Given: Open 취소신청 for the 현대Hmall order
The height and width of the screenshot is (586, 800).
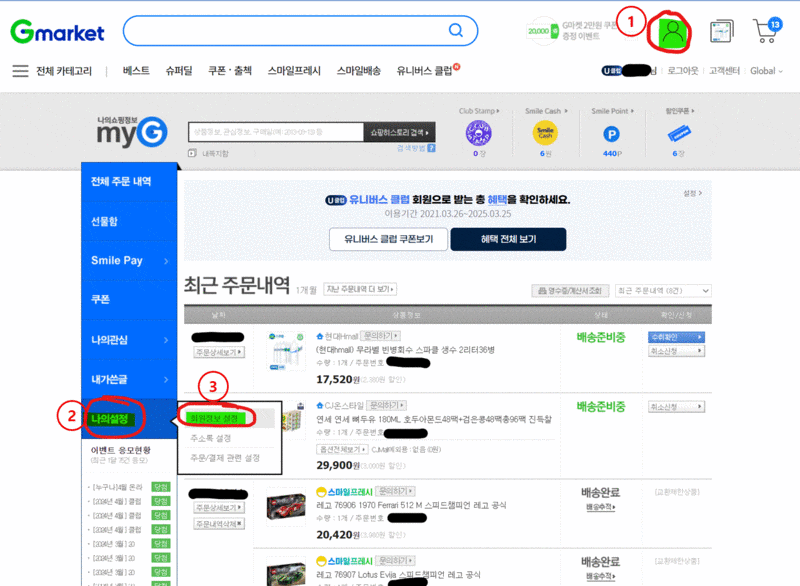Looking at the screenshot, I should click(676, 351).
